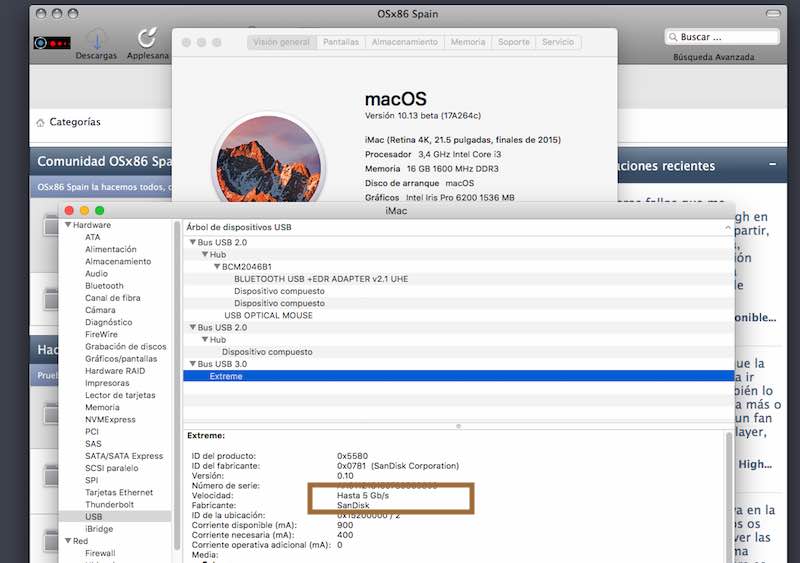Image resolution: width=800 pixels, height=563 pixels.
Task: Collapse the second Bus USB 2.0 node
Action: pos(192,327)
